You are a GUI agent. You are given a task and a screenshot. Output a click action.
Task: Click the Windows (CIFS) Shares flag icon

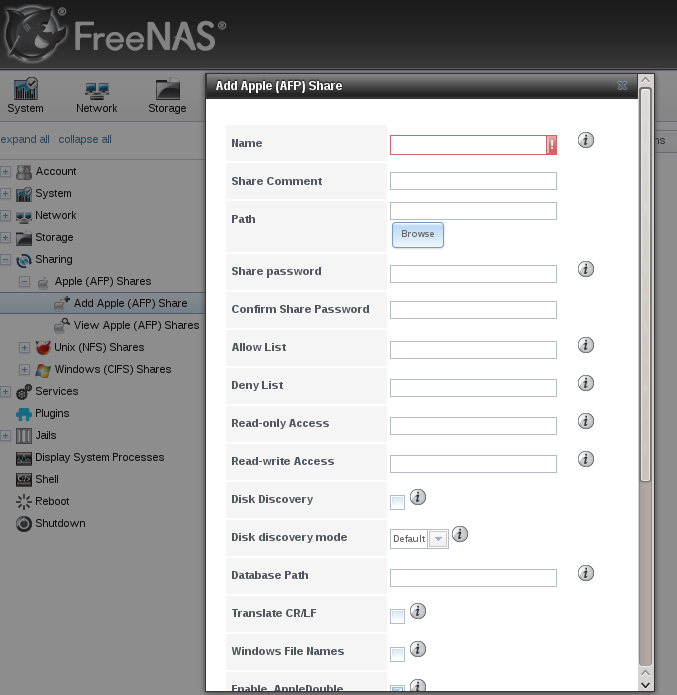(43, 370)
